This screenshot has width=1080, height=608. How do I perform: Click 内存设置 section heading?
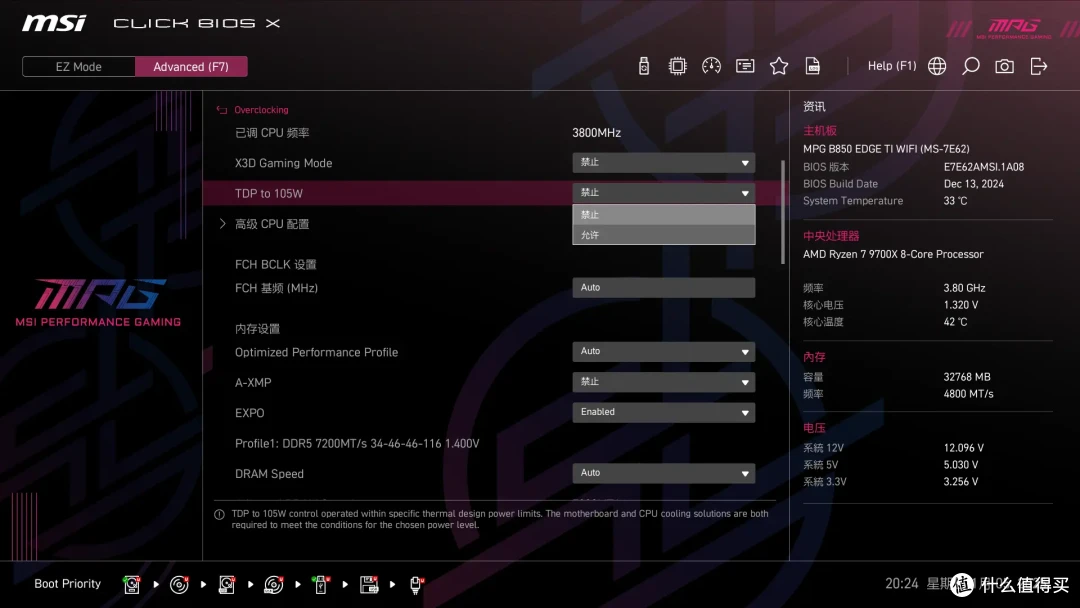257,329
